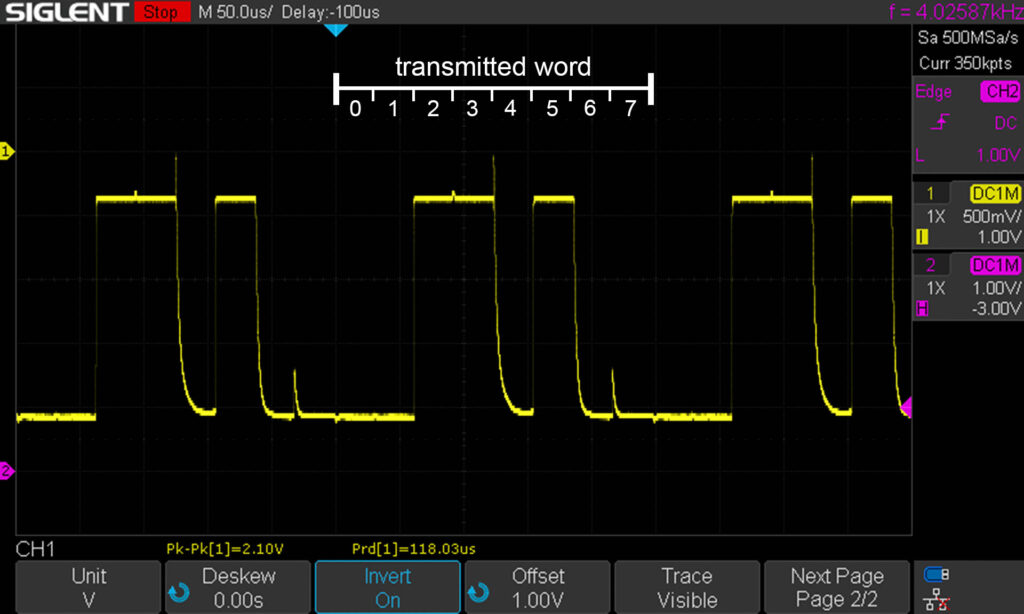Click the SIGLENT logo

pyautogui.click(x=67, y=12)
